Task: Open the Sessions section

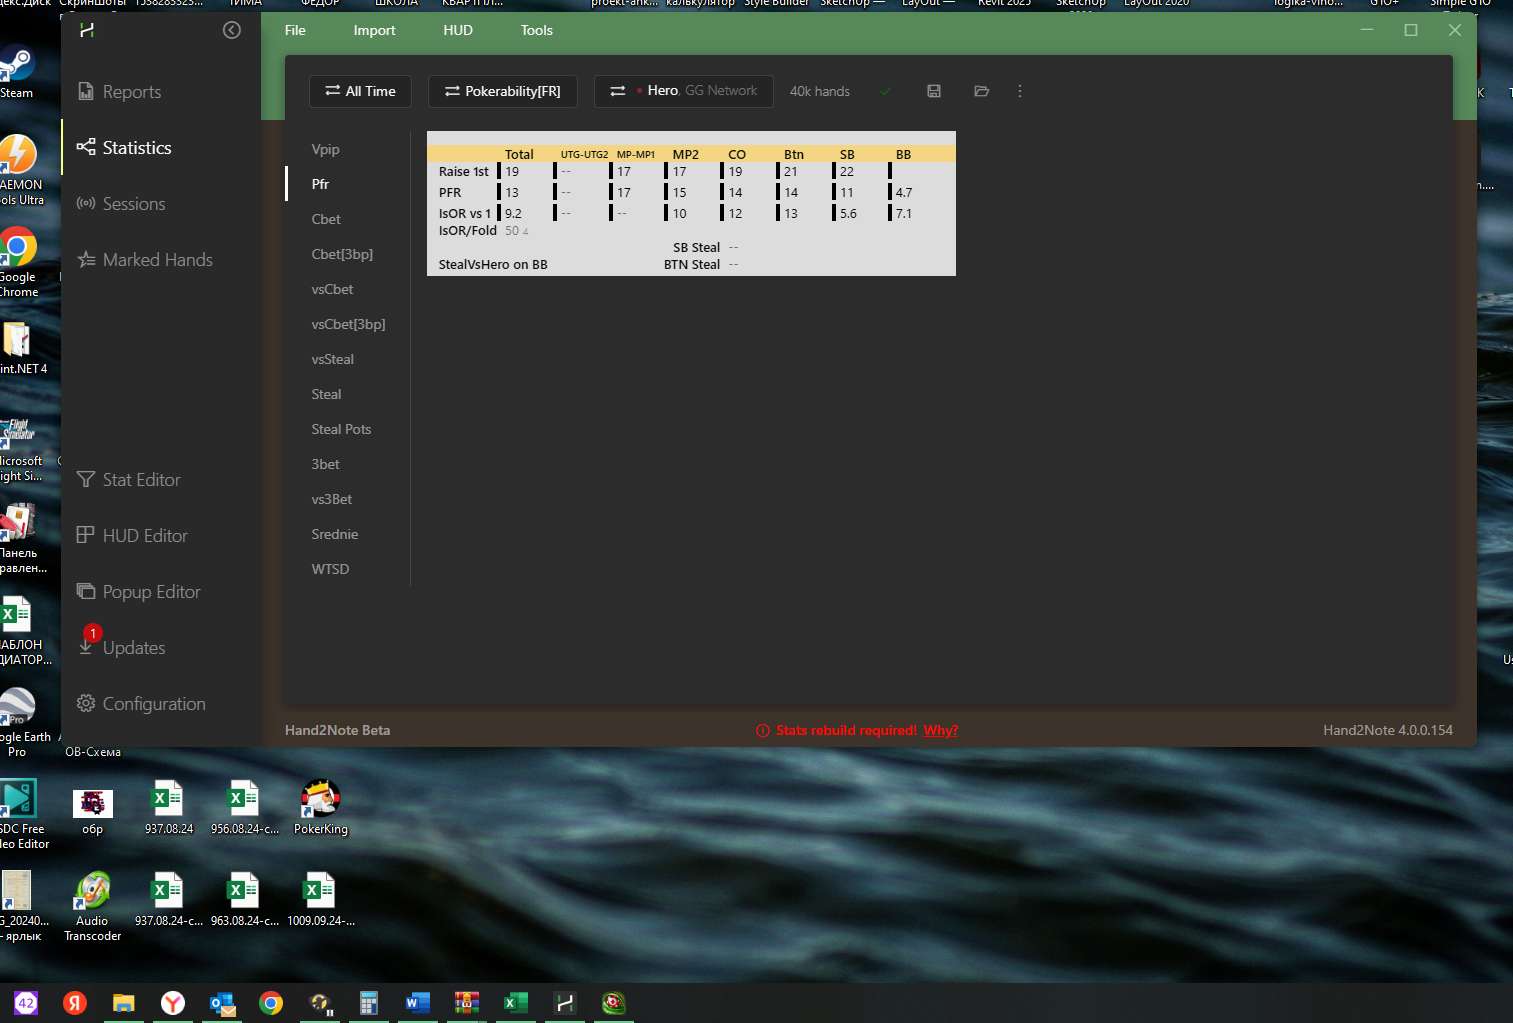Action: 121,203
